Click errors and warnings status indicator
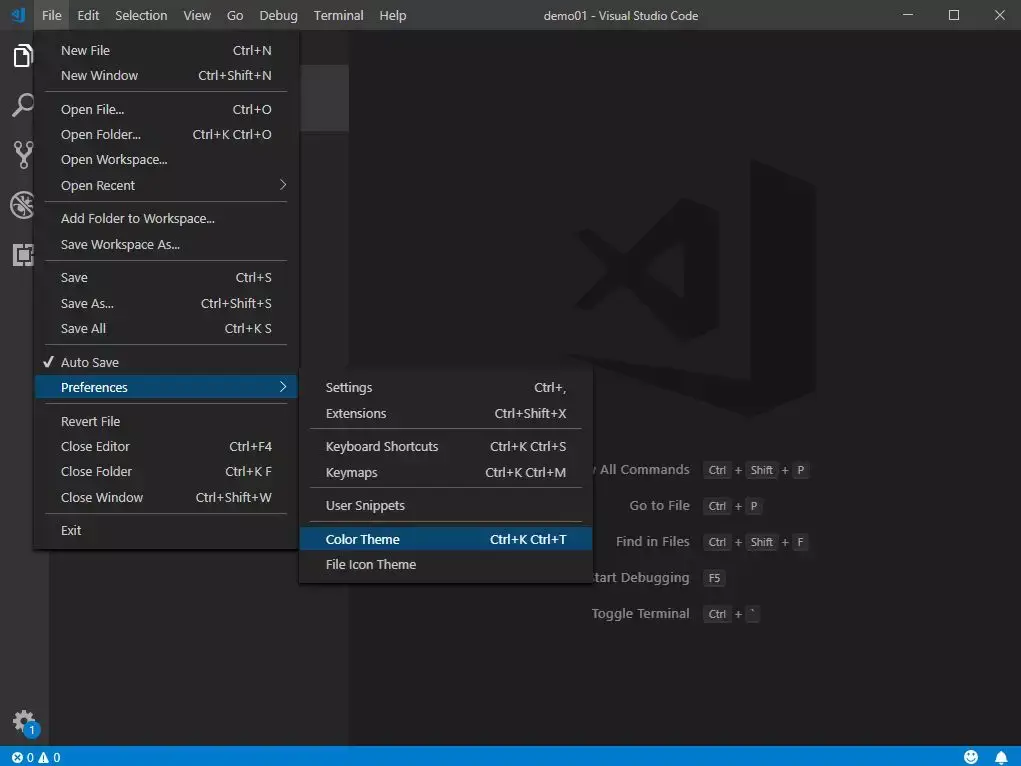Screen dimensions: 1021x766 36,757
